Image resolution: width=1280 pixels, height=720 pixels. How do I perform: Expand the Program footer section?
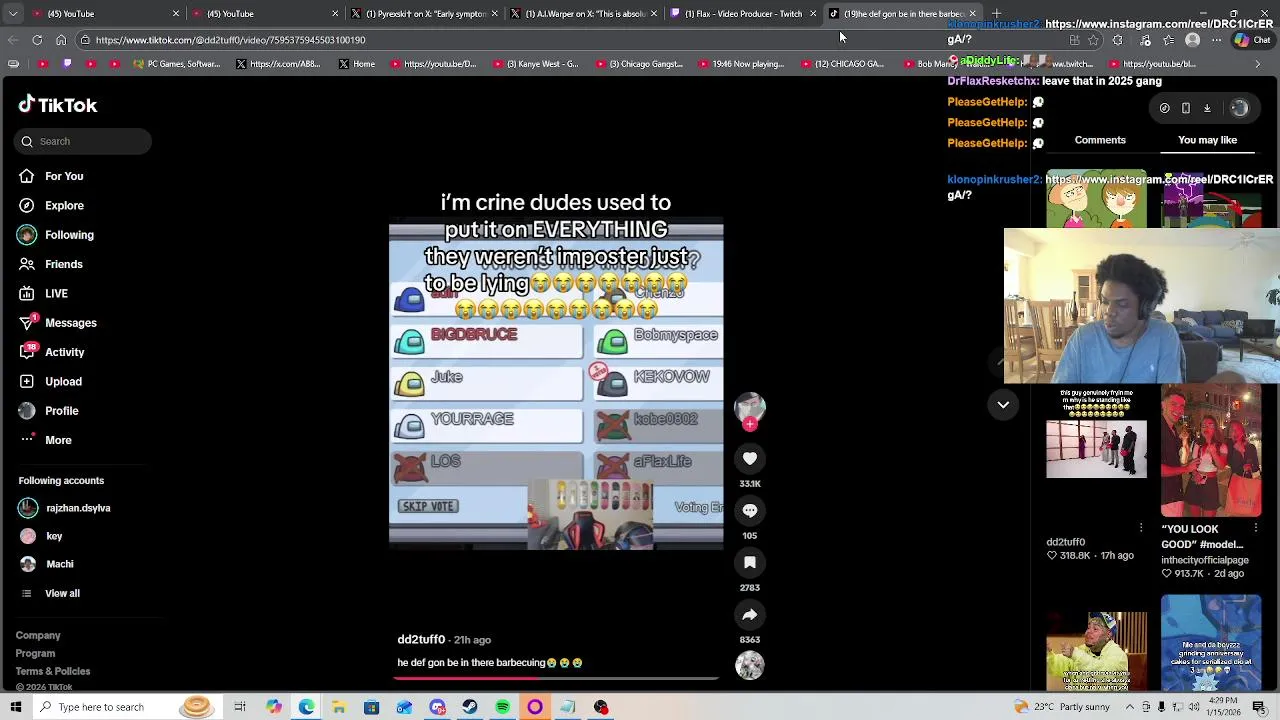pyautogui.click(x=35, y=653)
